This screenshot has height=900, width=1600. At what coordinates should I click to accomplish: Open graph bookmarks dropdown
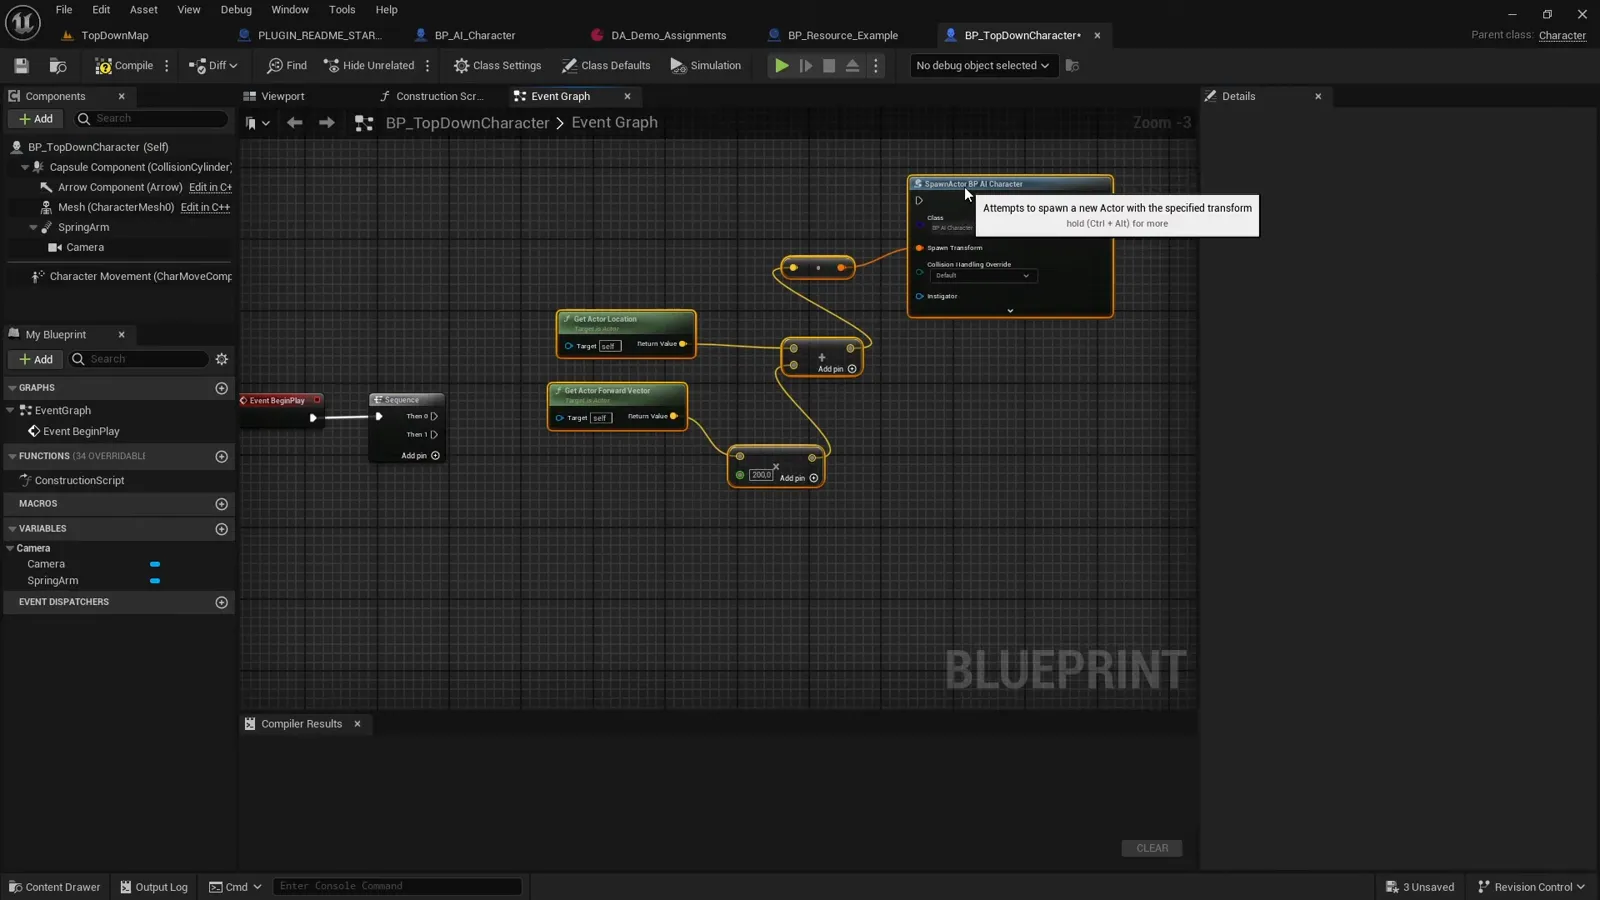click(x=258, y=123)
